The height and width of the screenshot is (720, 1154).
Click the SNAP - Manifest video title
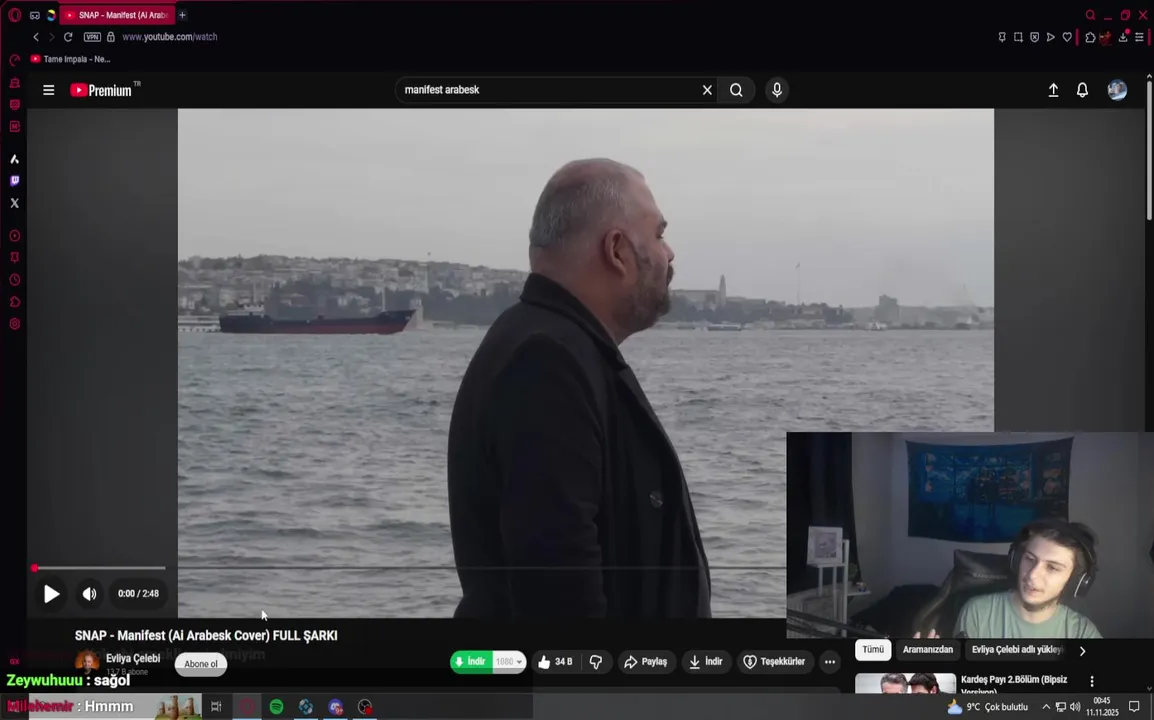click(x=206, y=635)
